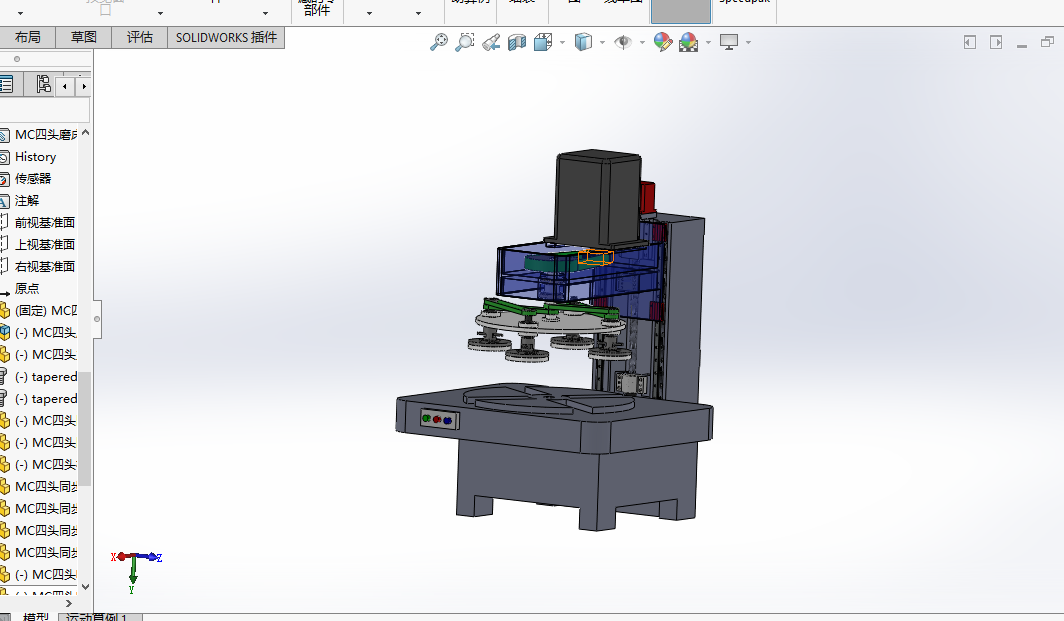
Task: Toggle the Hide/Show Items eye icon
Action: 623,42
